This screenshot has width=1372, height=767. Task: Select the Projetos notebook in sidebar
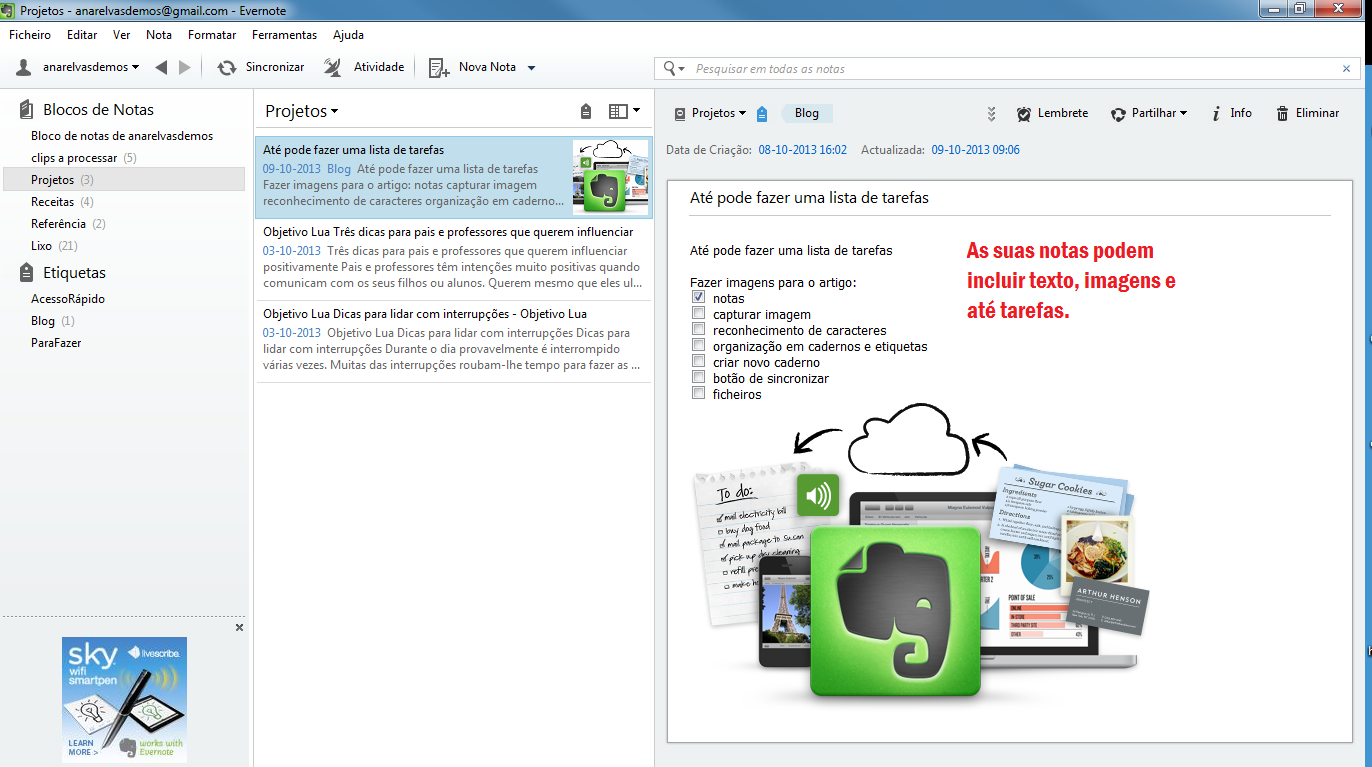point(124,180)
